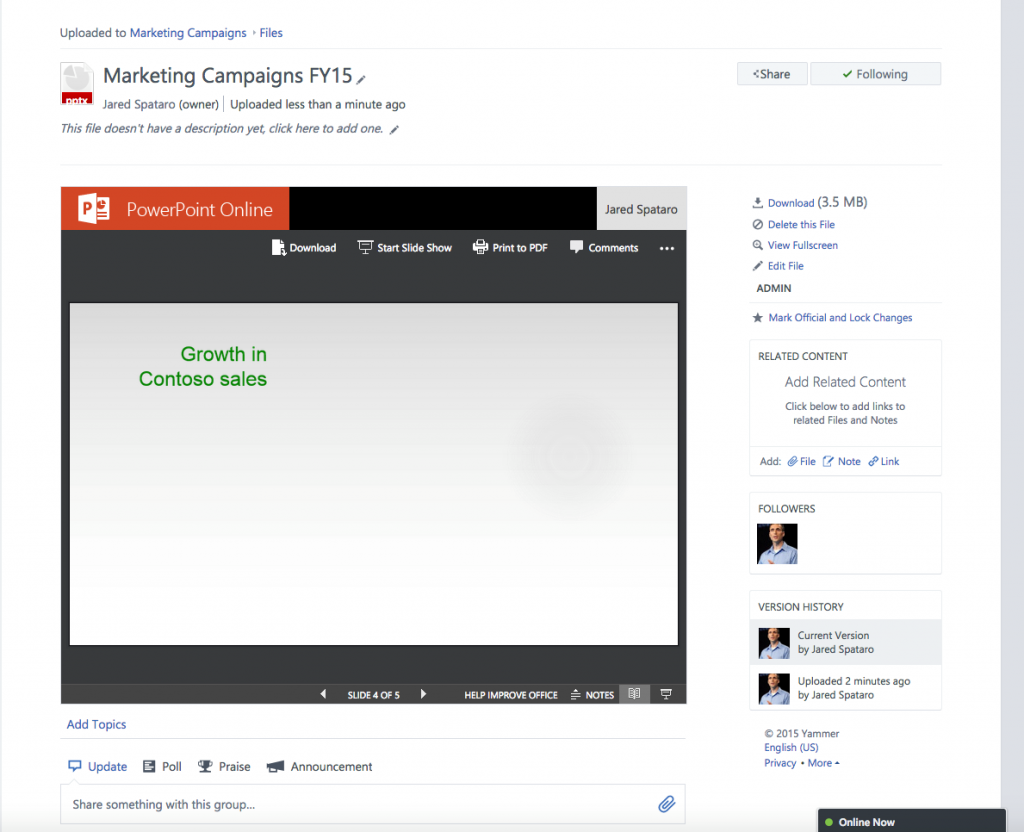Screen dimensions: 1024x832
Task: Toggle Following for this file
Action: click(875, 73)
